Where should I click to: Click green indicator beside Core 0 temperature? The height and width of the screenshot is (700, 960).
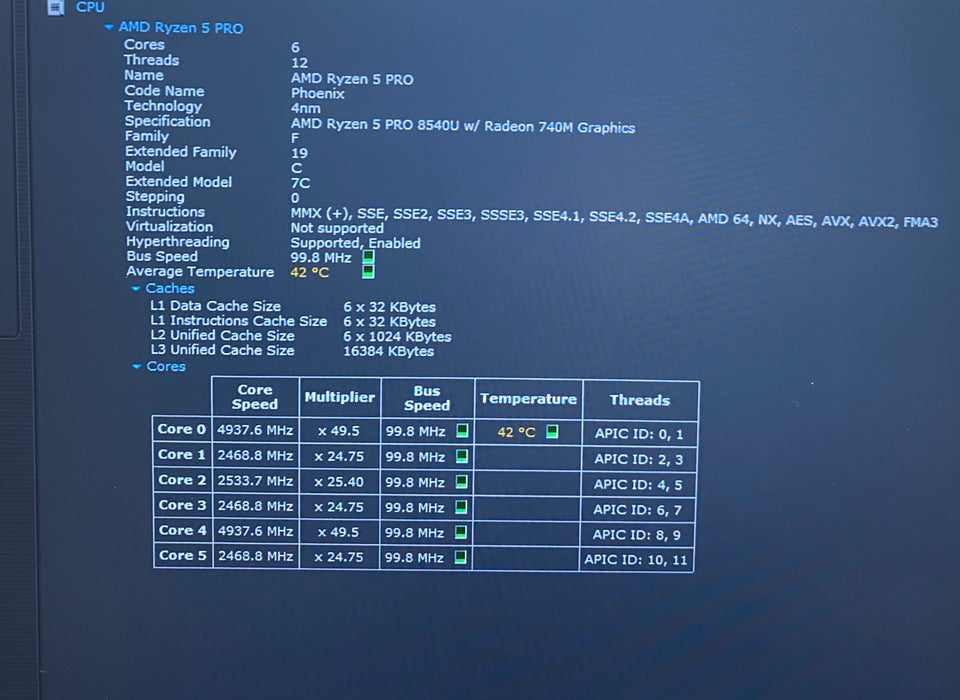tap(552, 431)
